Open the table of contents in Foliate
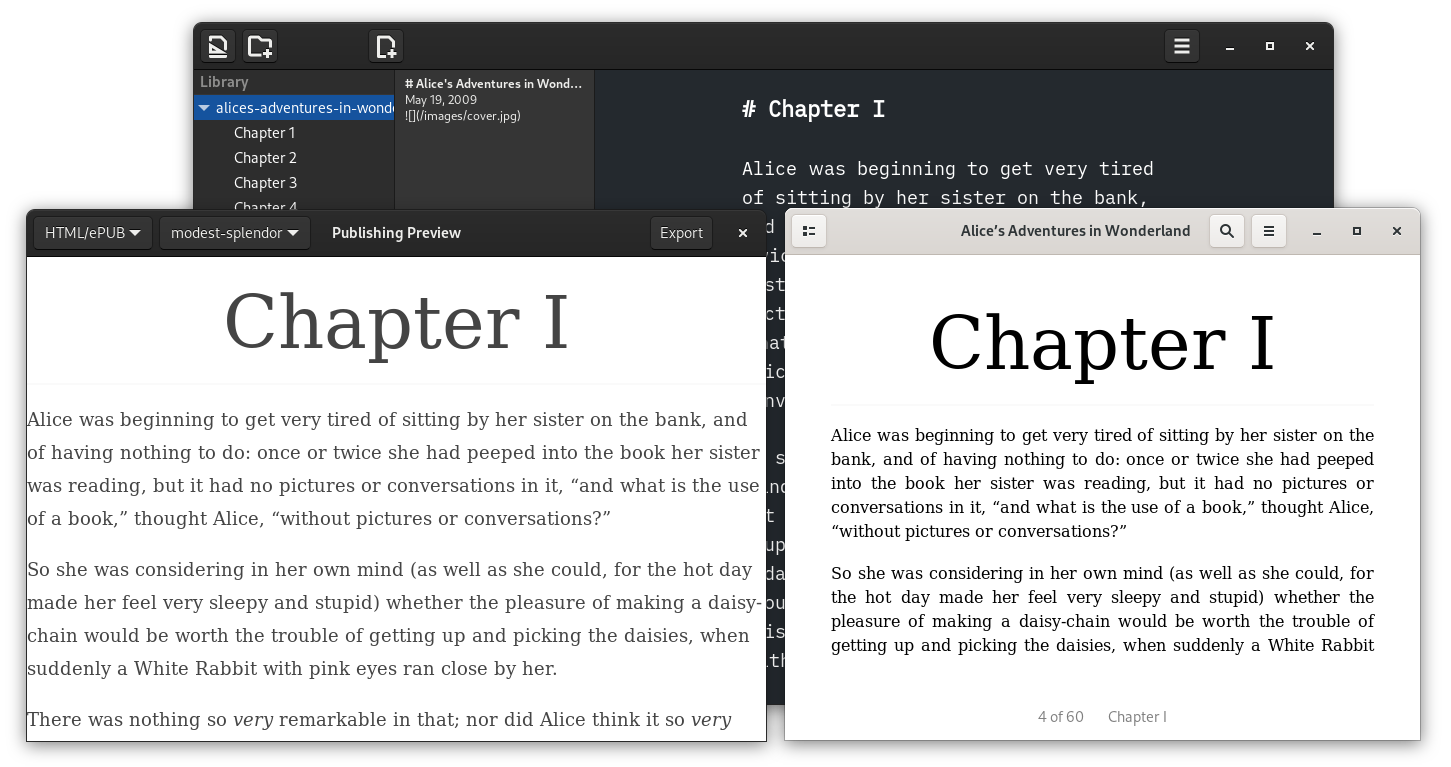 [x=809, y=231]
